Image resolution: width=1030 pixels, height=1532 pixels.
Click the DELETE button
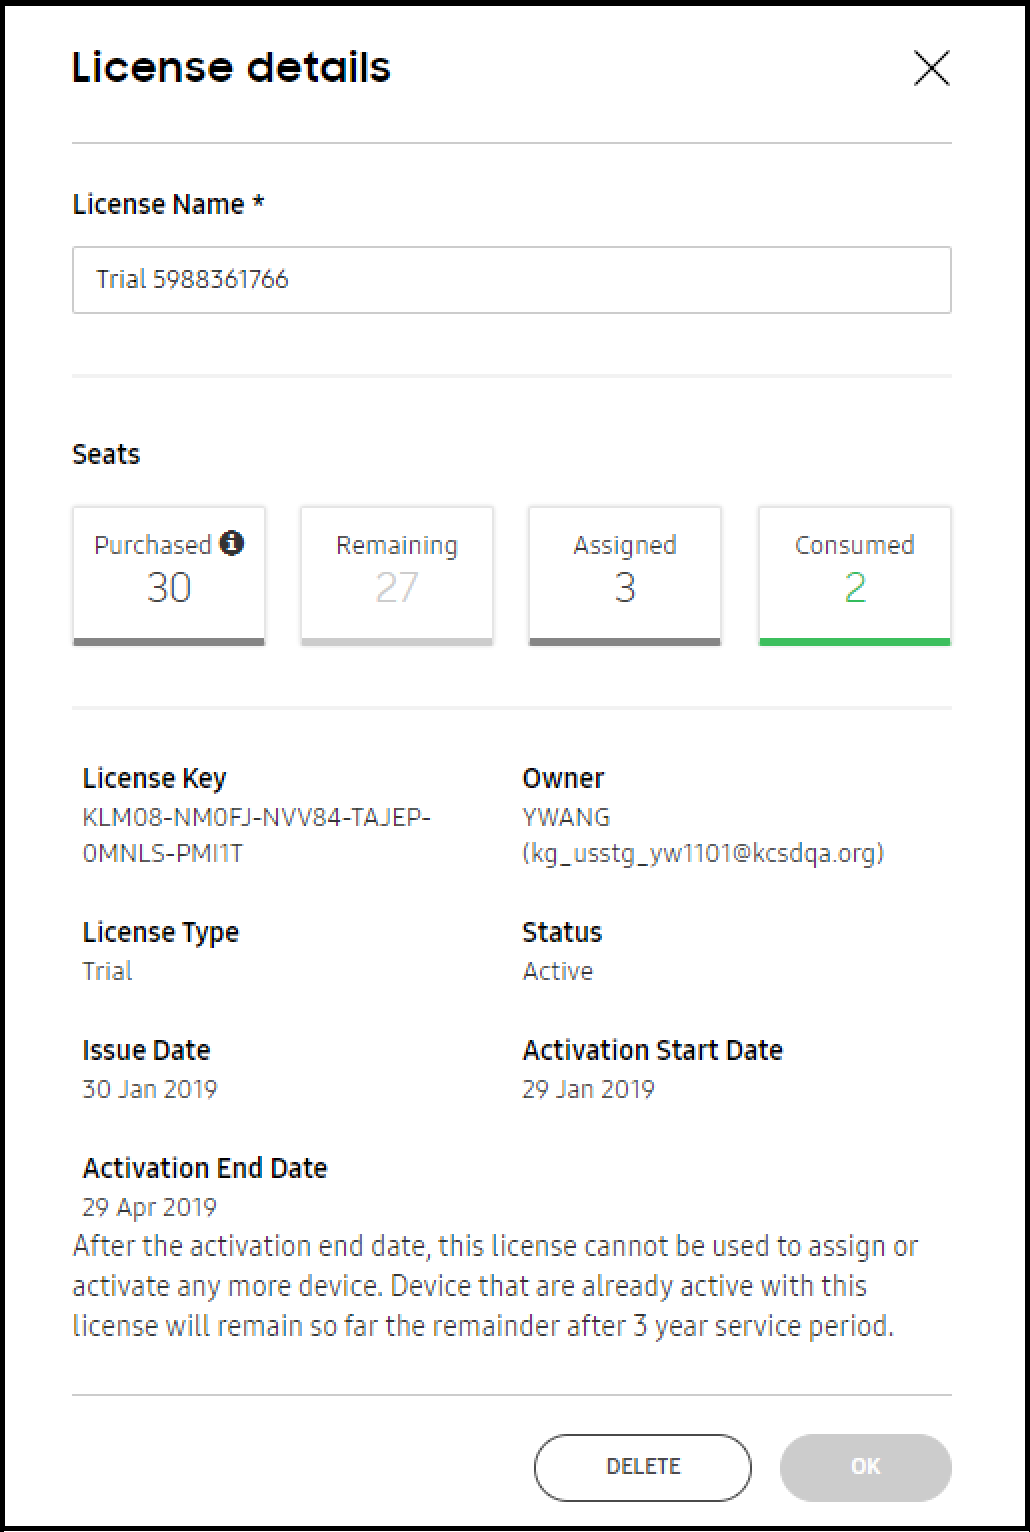pos(641,1467)
